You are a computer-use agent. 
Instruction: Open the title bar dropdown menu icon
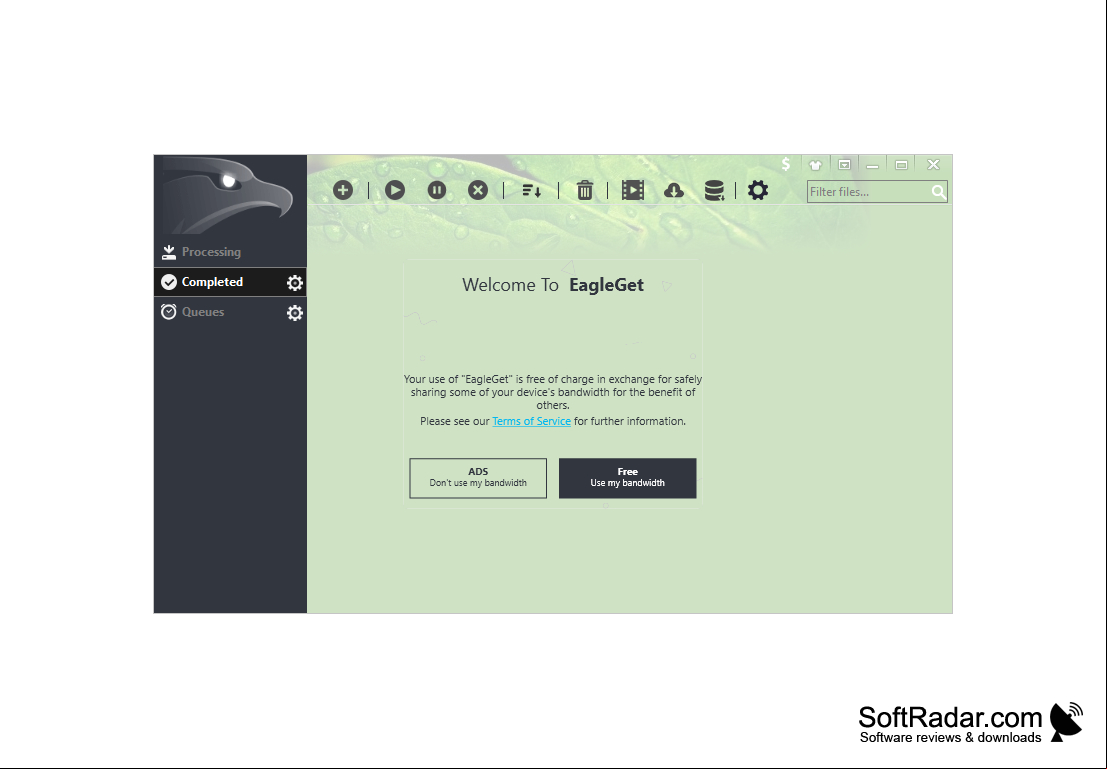coord(844,165)
